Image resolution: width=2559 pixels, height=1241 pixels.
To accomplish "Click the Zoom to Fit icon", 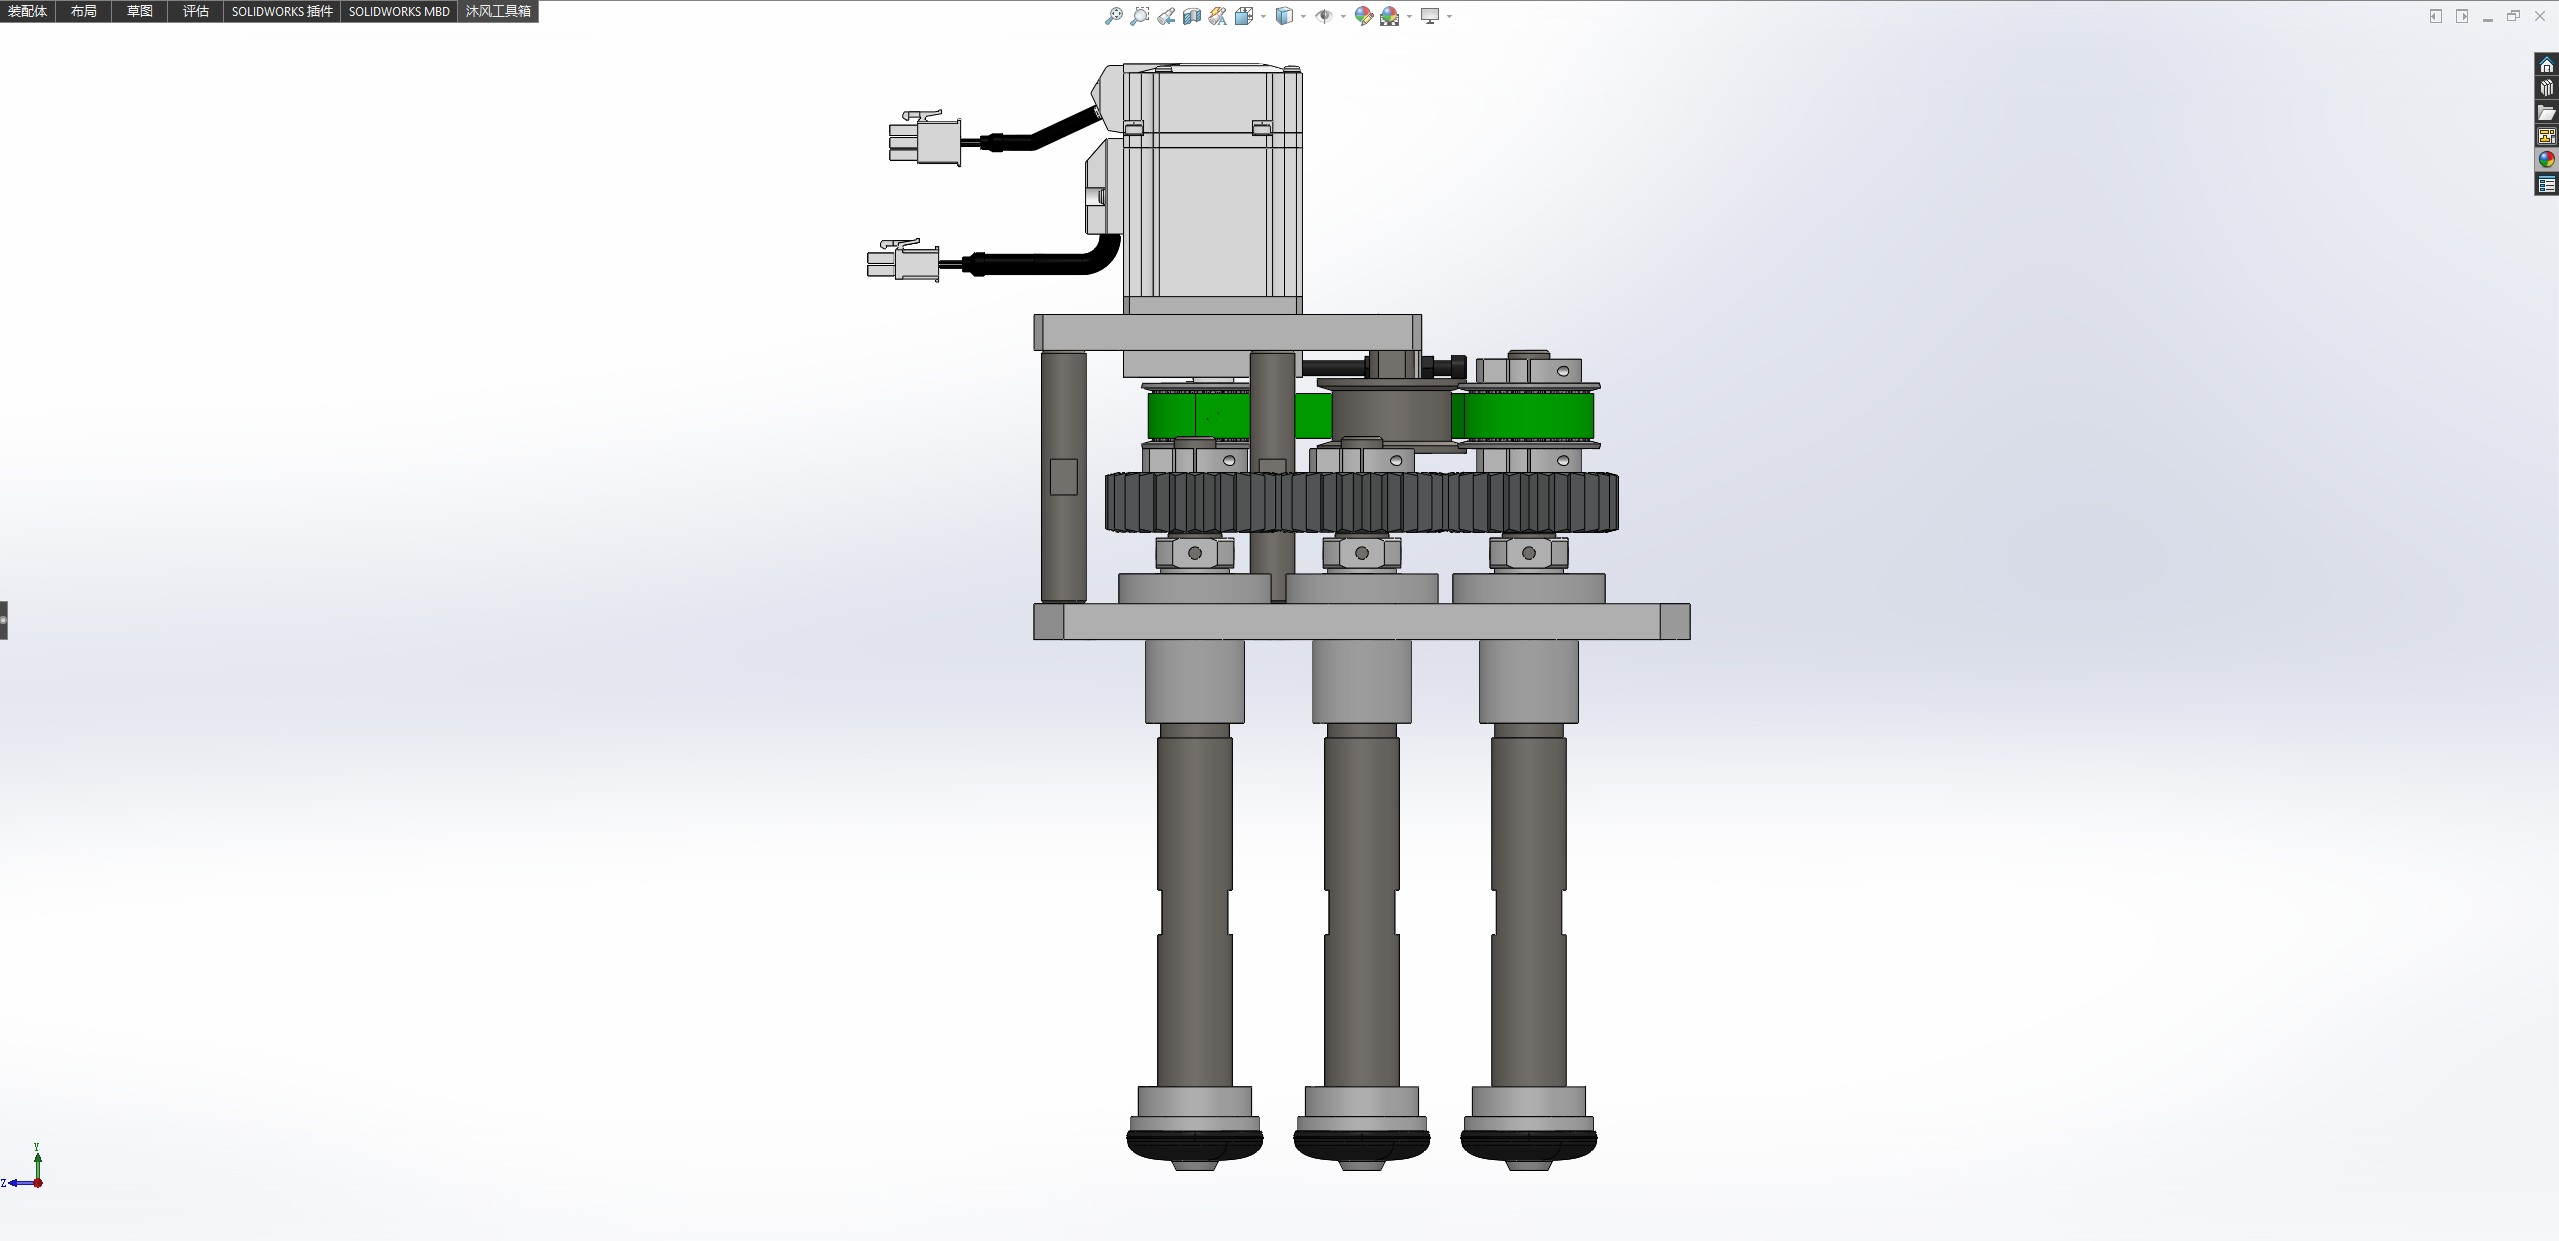I will [x=1113, y=16].
